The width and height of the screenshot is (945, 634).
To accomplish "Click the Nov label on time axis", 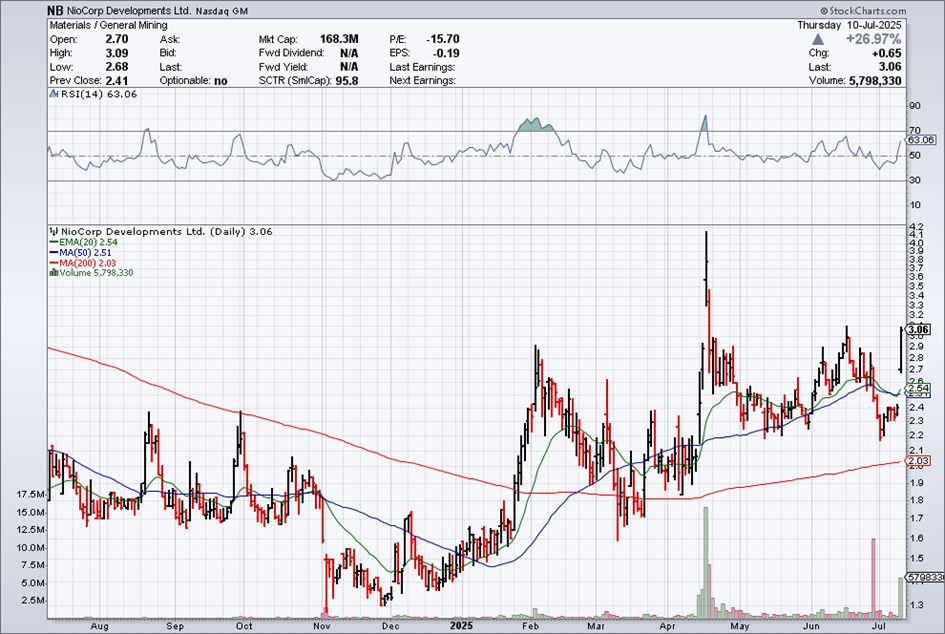I will click(322, 626).
